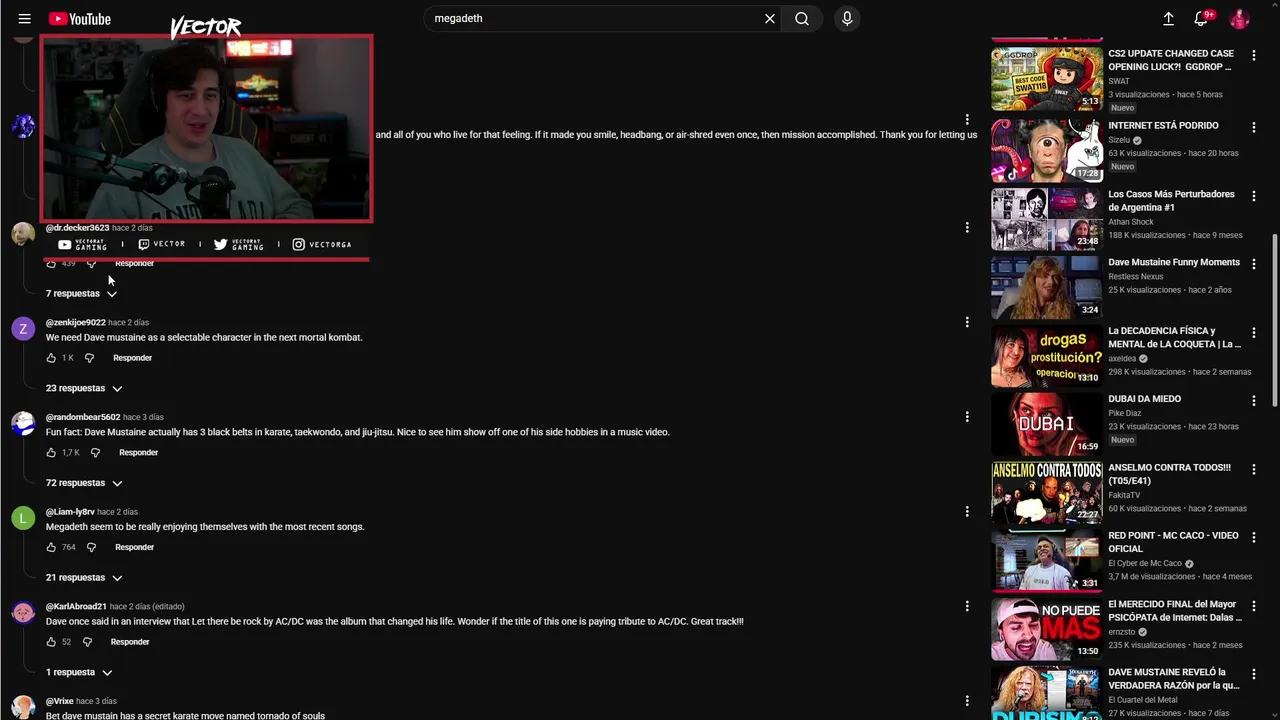Expand 72 respuestas replies
The width and height of the screenshot is (1280, 720).
(84, 483)
